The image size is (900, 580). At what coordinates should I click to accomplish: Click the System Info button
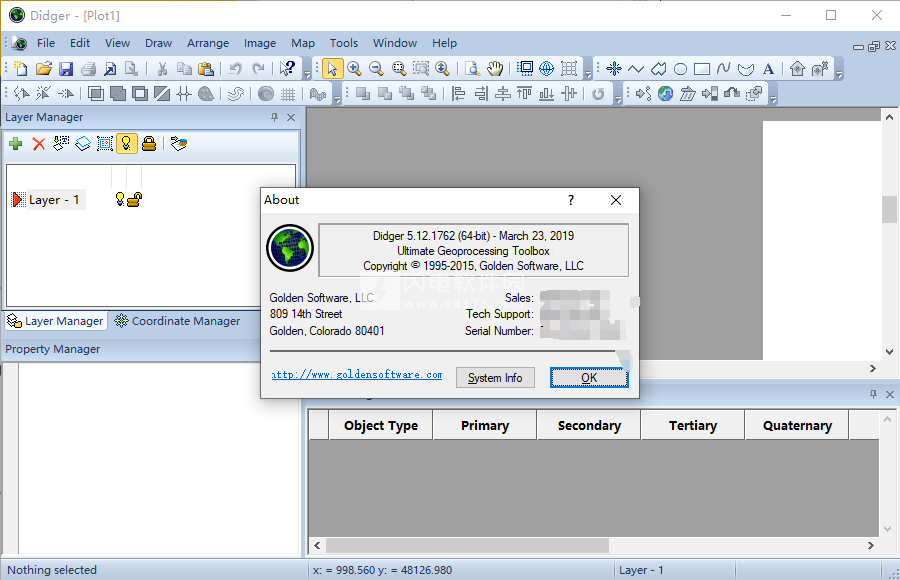pyautogui.click(x=495, y=378)
